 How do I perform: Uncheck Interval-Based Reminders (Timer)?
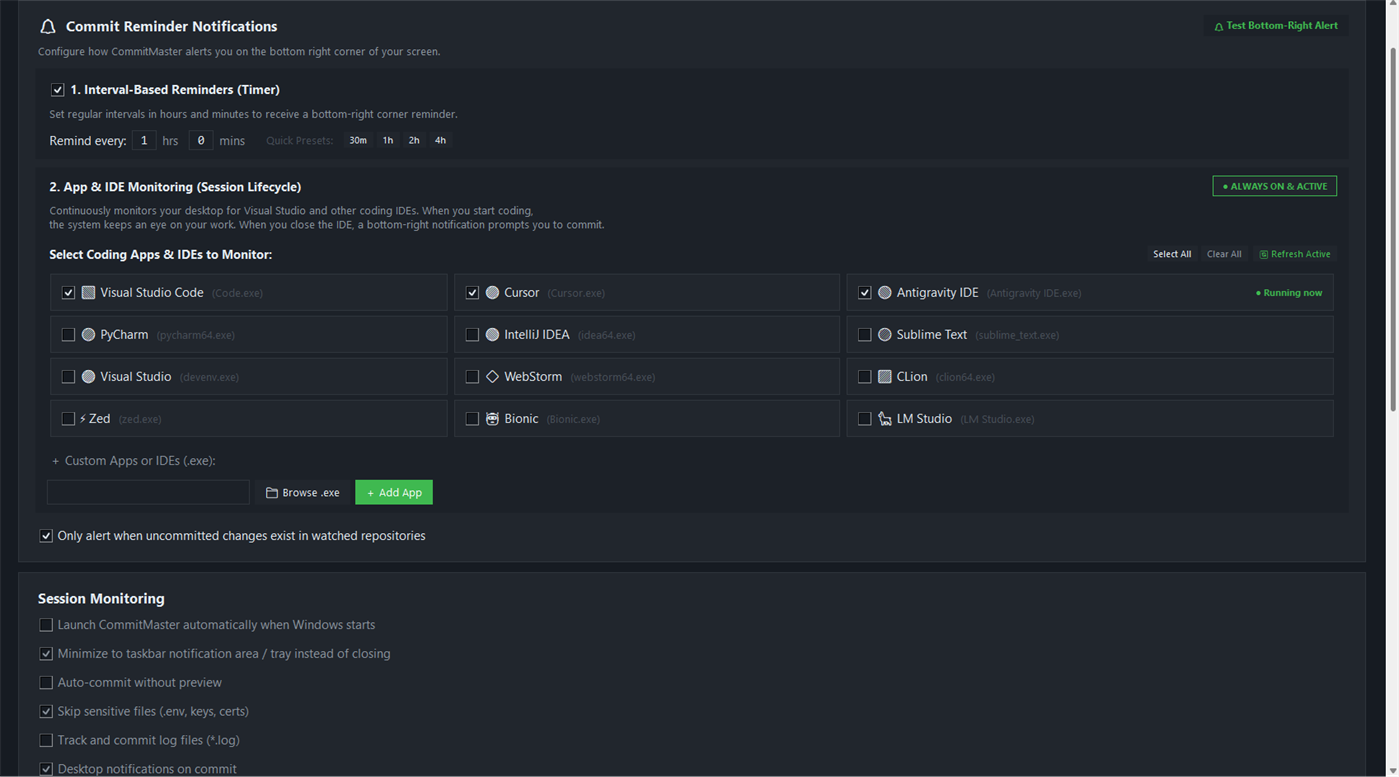coord(58,90)
